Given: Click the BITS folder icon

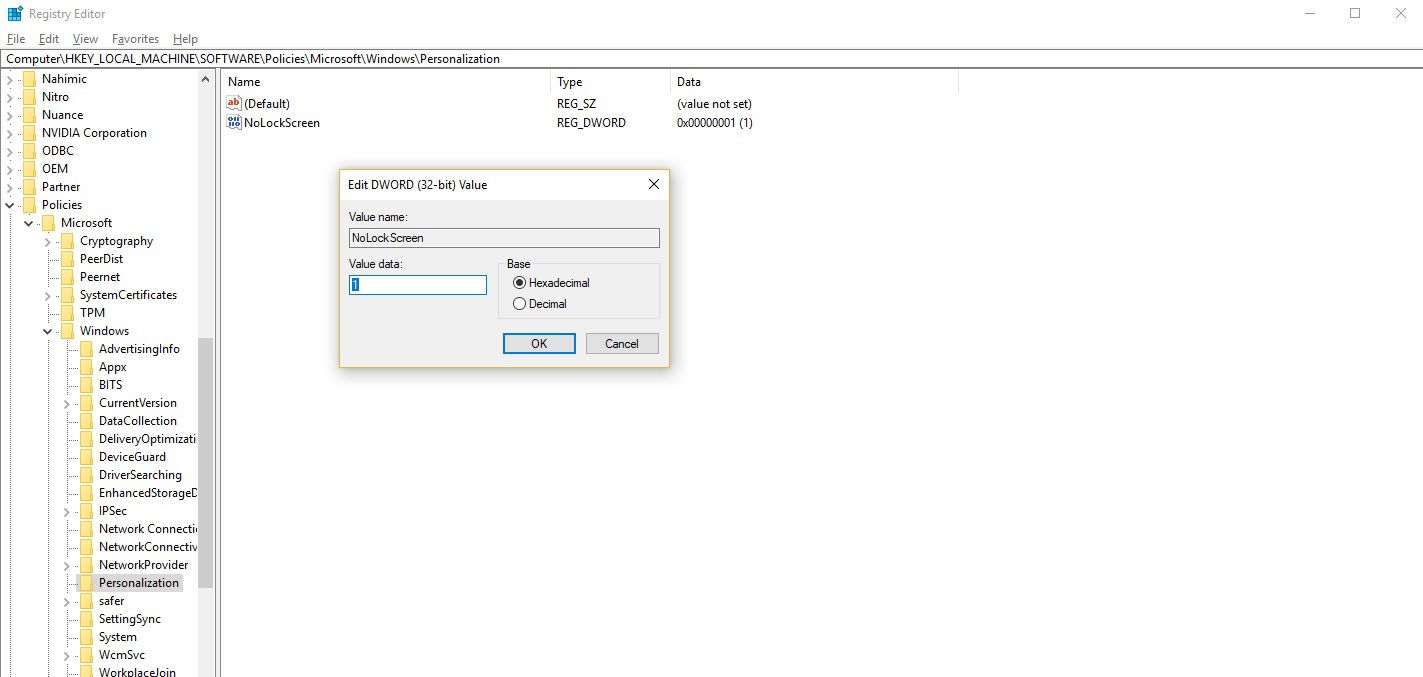Looking at the screenshot, I should (x=86, y=385).
